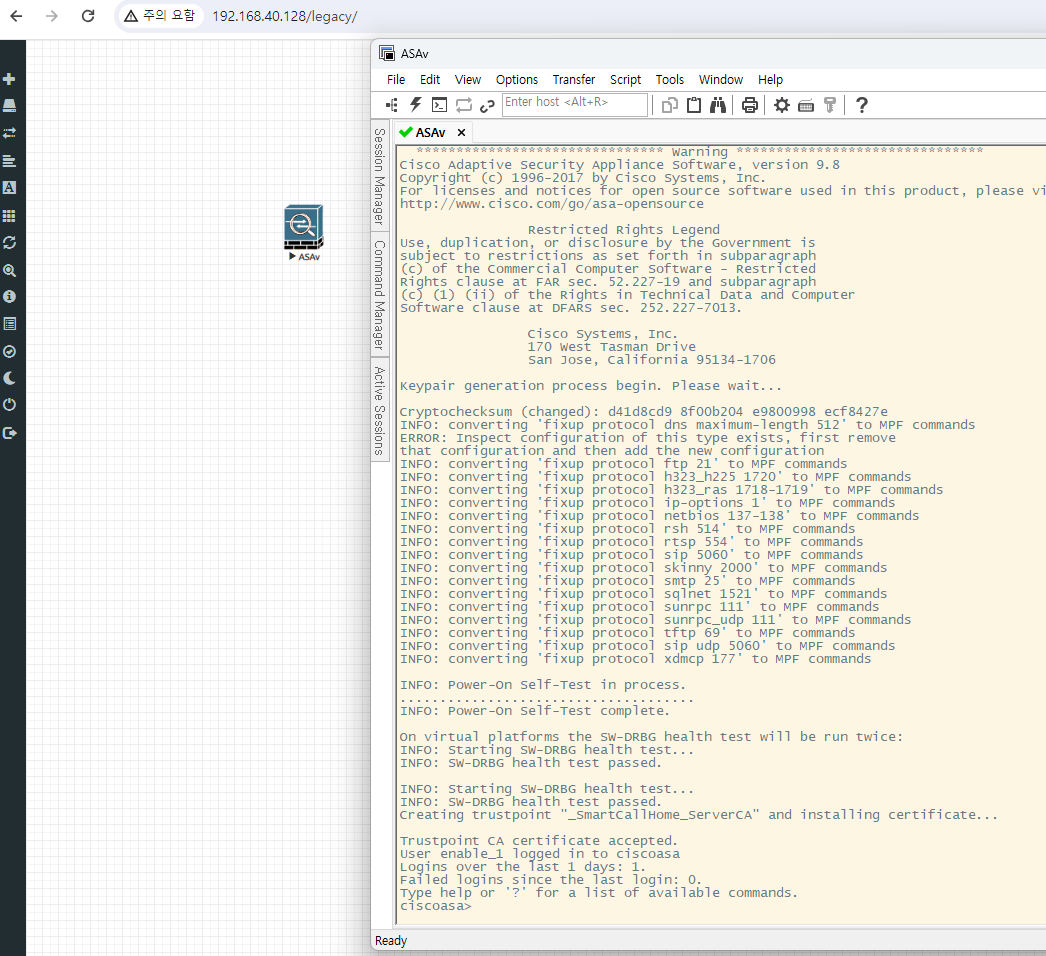This screenshot has width=1046, height=956.
Task: Click the browser back arrow
Action: coord(17,16)
